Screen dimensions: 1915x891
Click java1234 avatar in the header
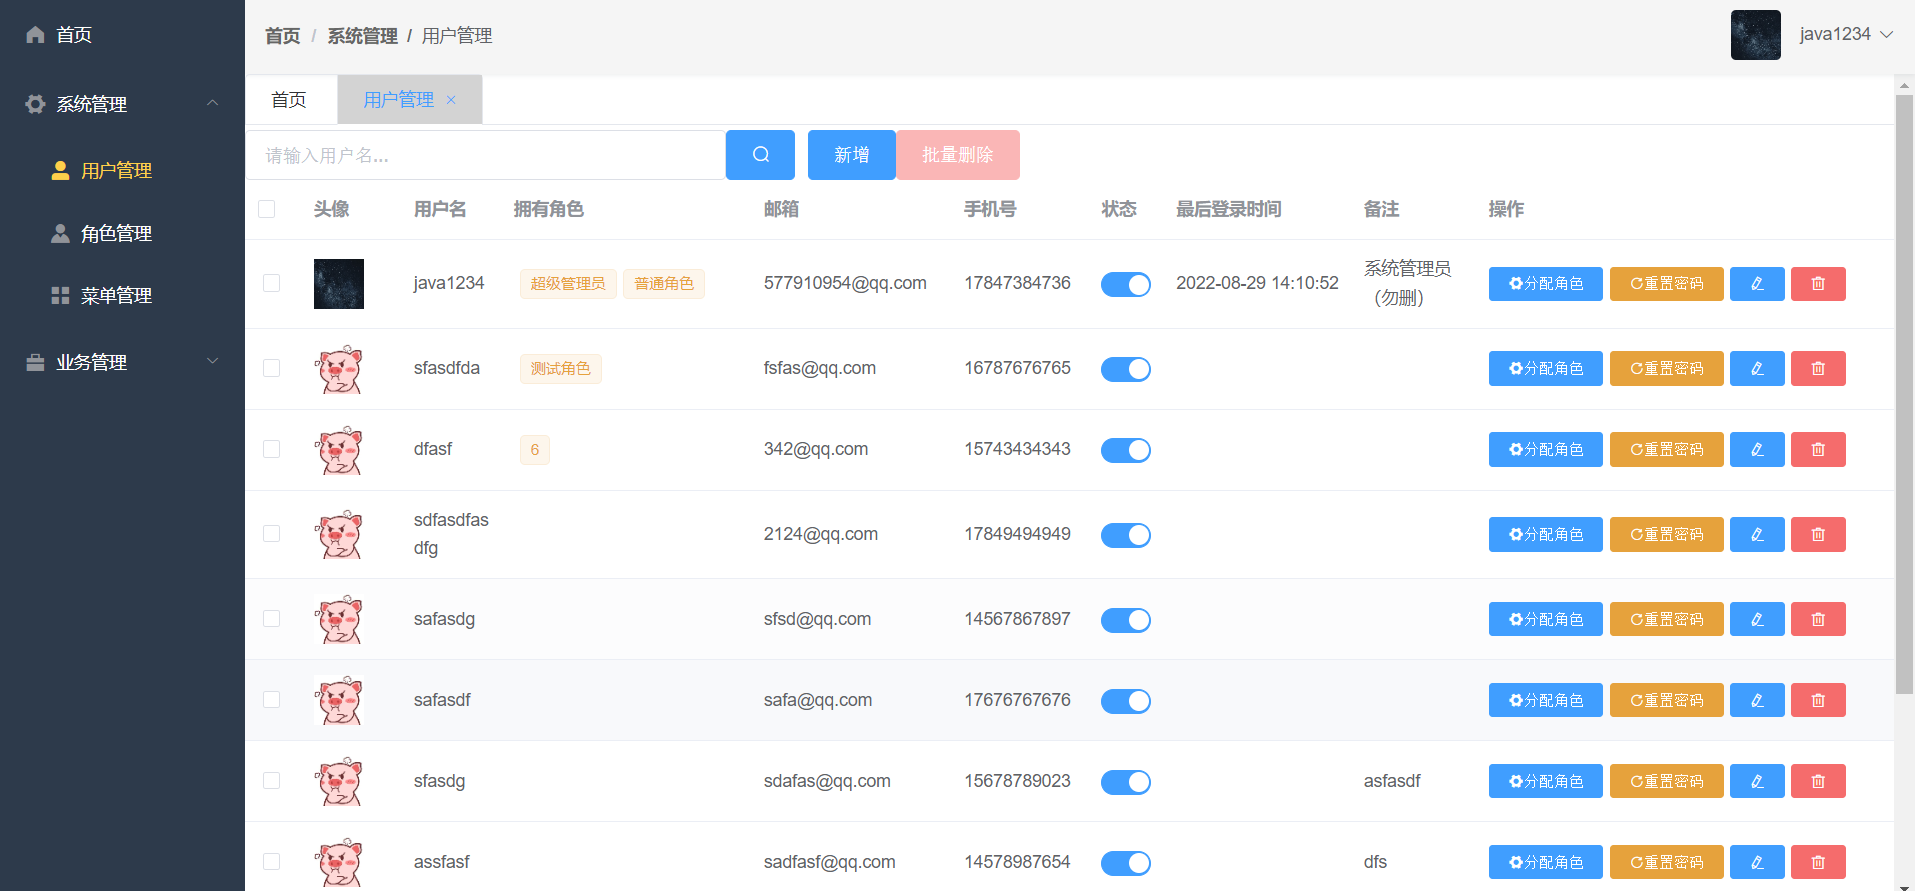click(1755, 35)
